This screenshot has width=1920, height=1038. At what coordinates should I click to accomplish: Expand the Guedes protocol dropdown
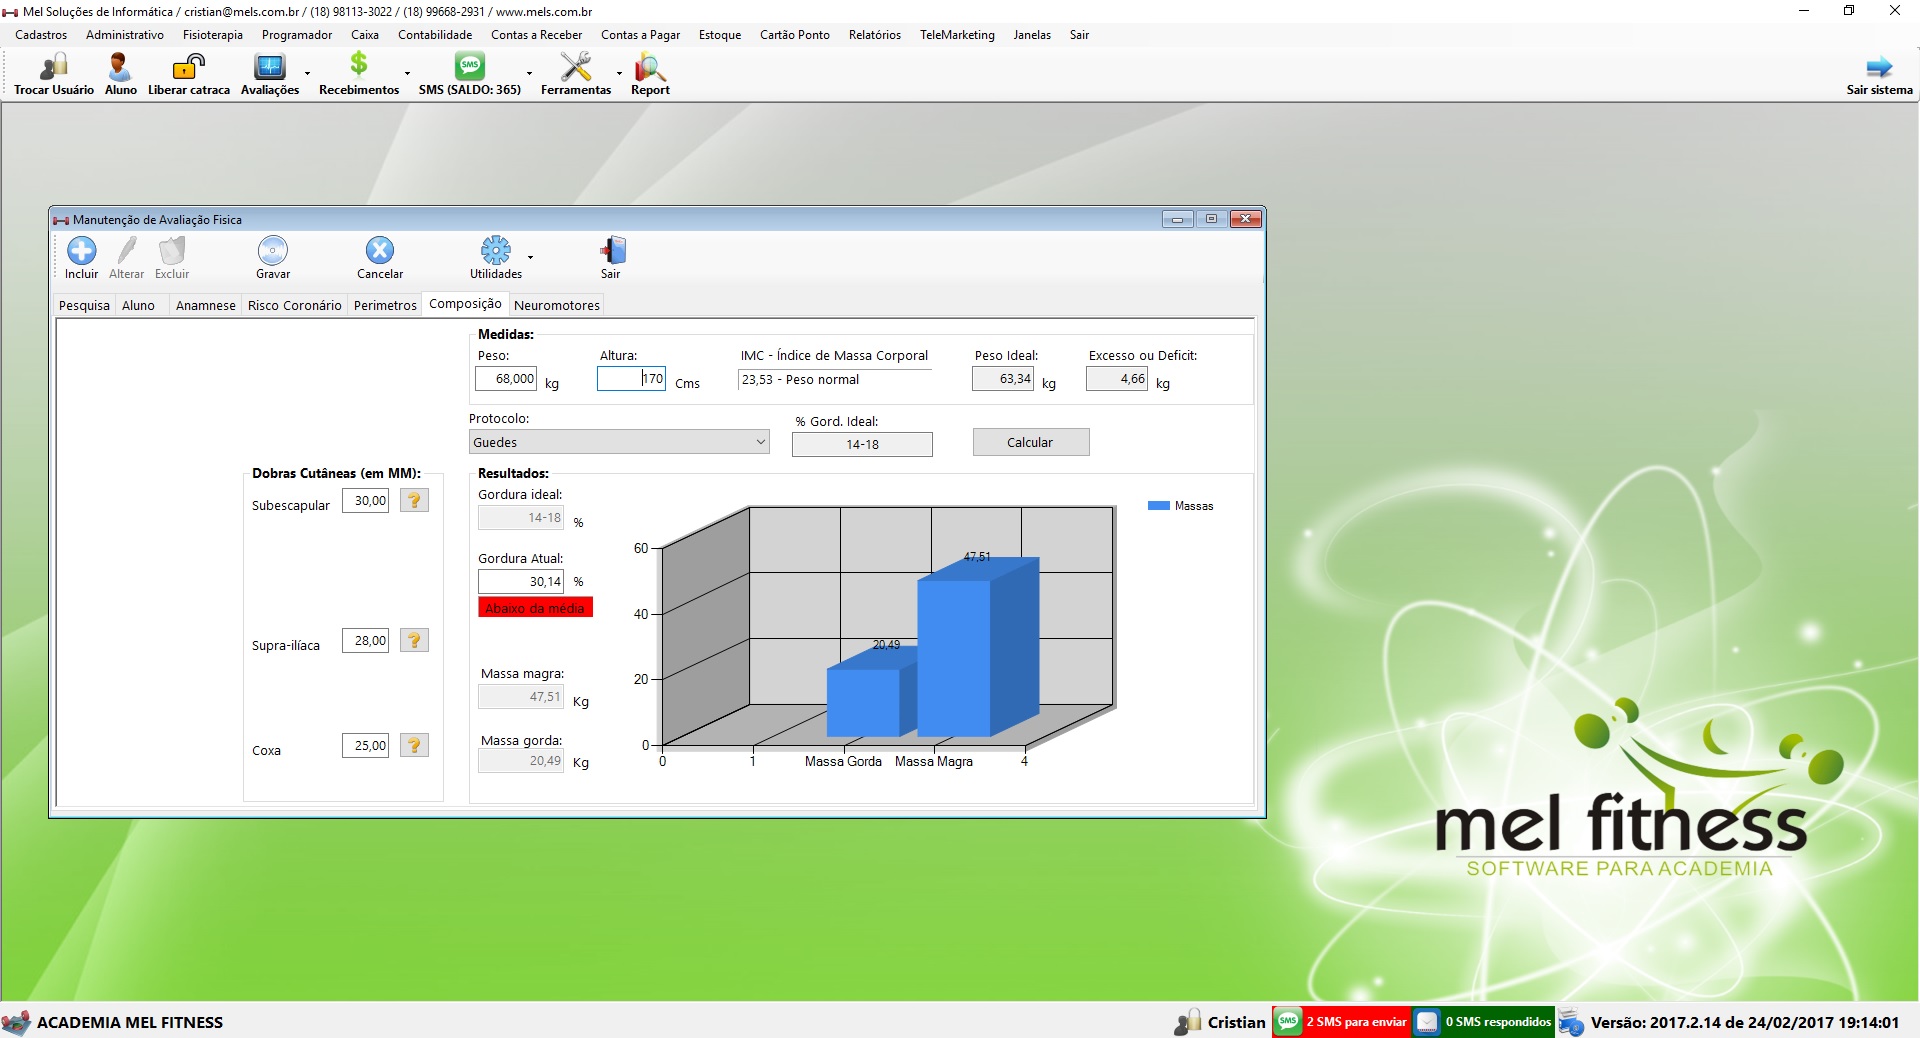[760, 442]
